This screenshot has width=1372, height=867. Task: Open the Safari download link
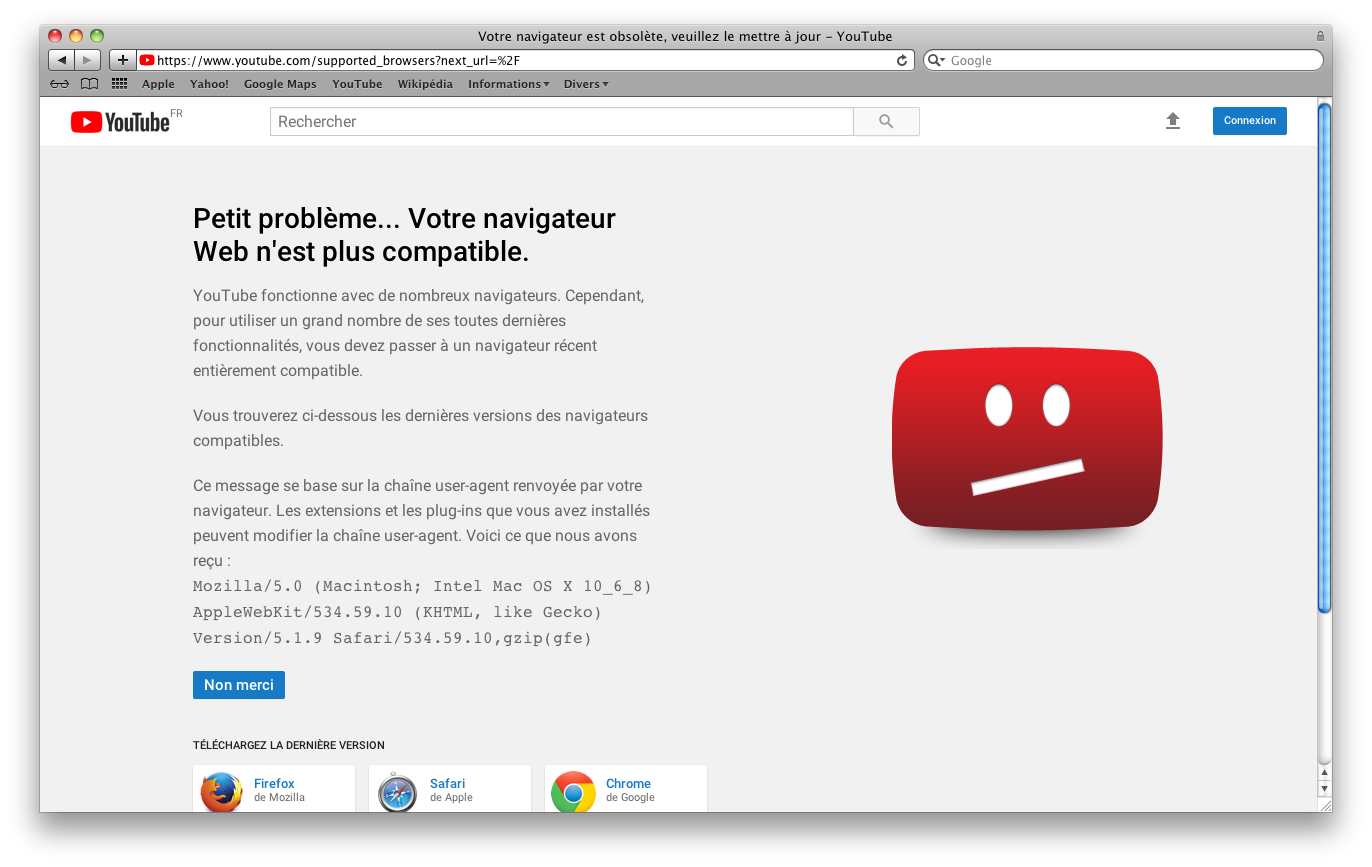tap(447, 784)
